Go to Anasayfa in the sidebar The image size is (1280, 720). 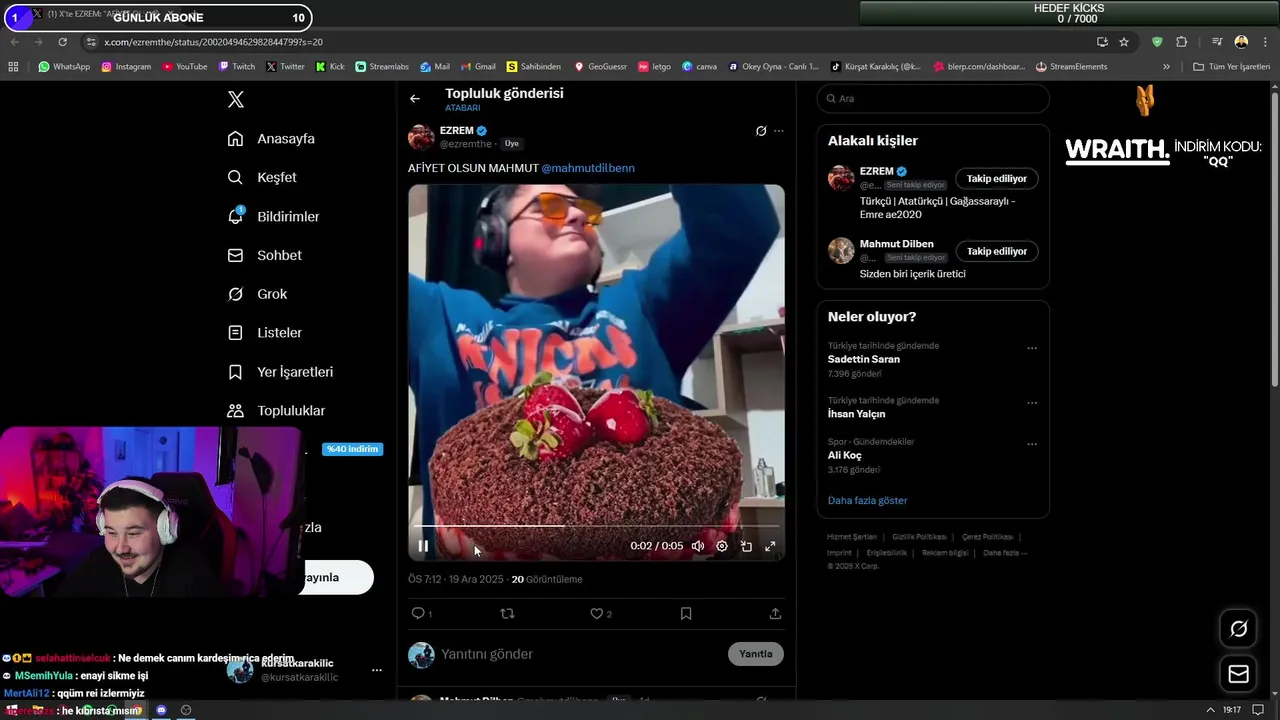[x=271, y=139]
